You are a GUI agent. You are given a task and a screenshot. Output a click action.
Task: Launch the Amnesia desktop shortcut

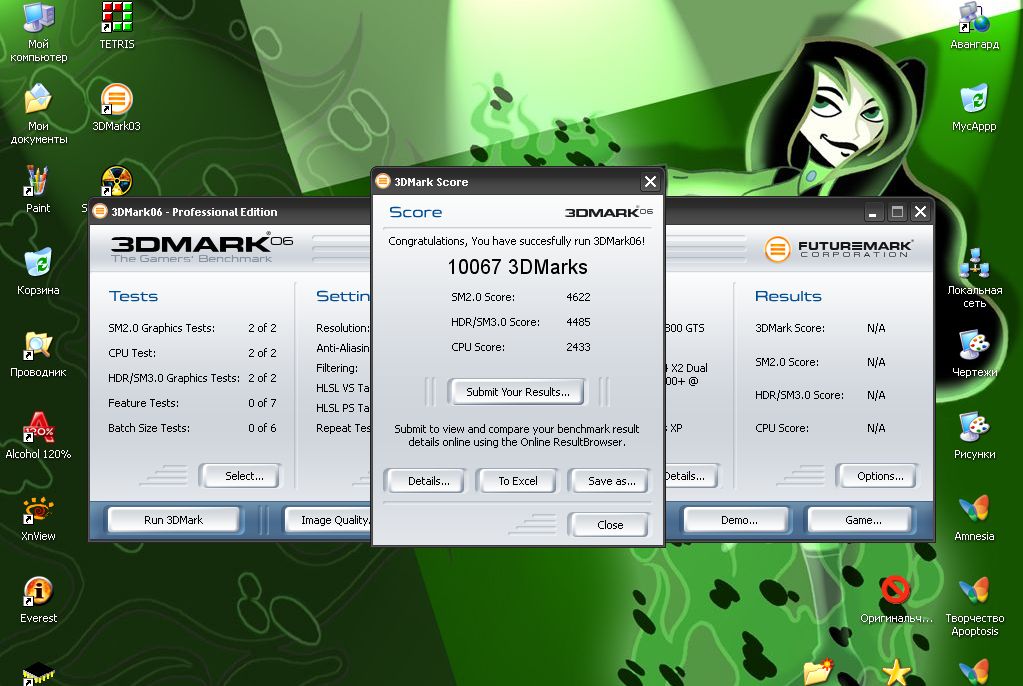pos(974,518)
